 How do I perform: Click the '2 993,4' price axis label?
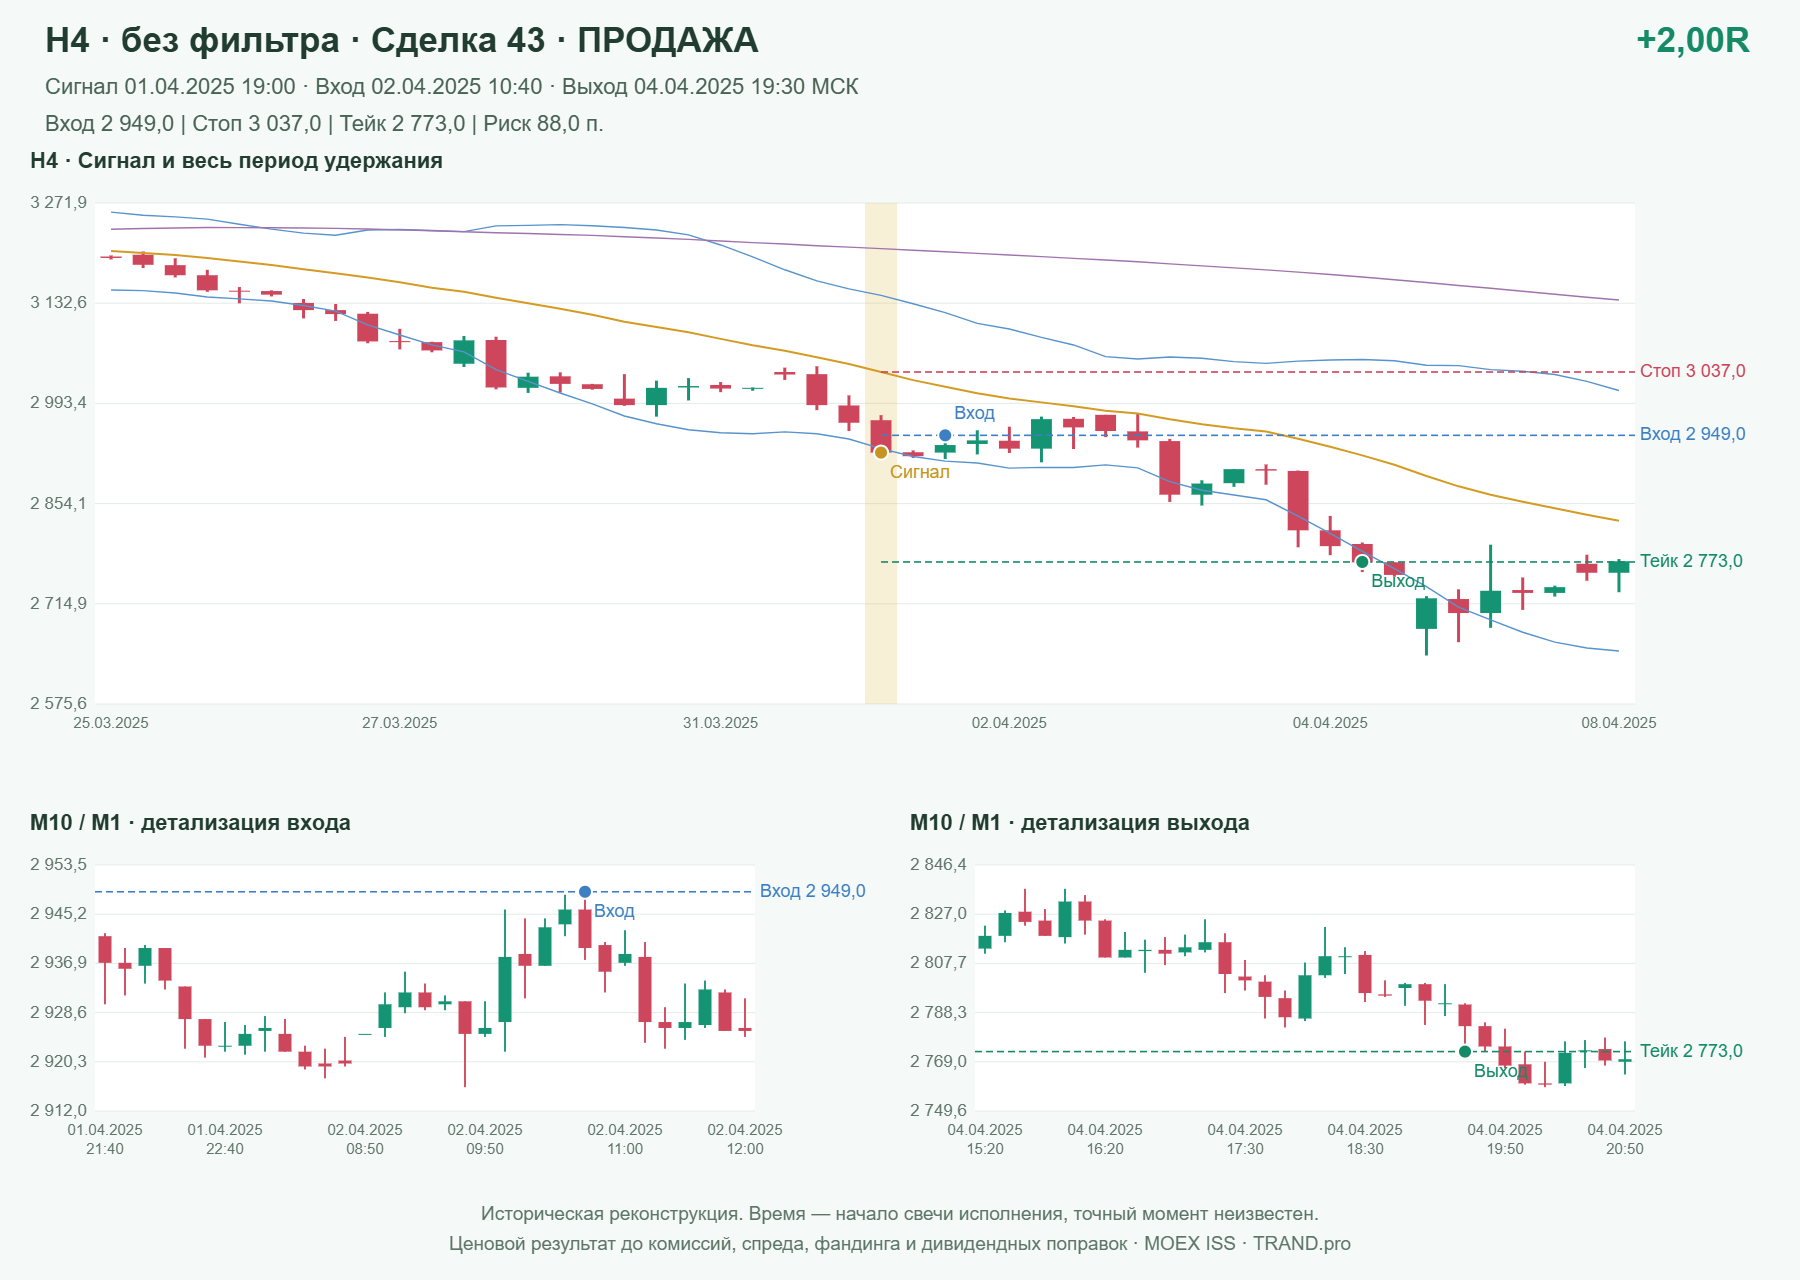point(59,403)
